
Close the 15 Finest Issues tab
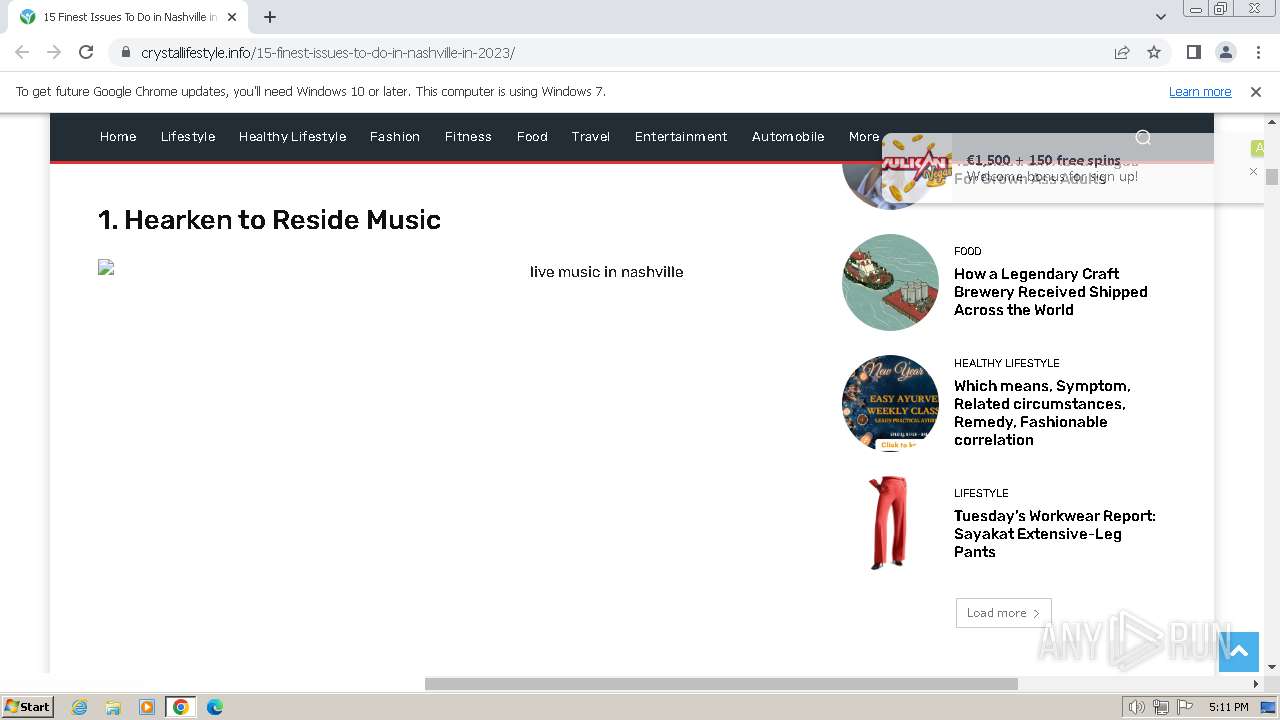232,17
